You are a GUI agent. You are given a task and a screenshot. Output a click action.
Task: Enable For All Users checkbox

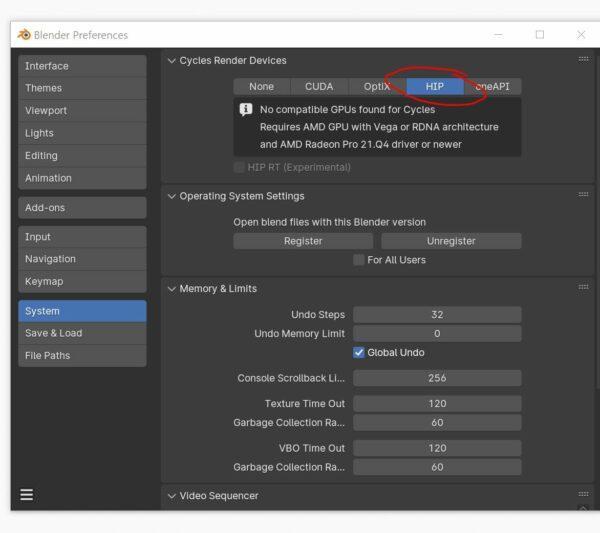359,260
